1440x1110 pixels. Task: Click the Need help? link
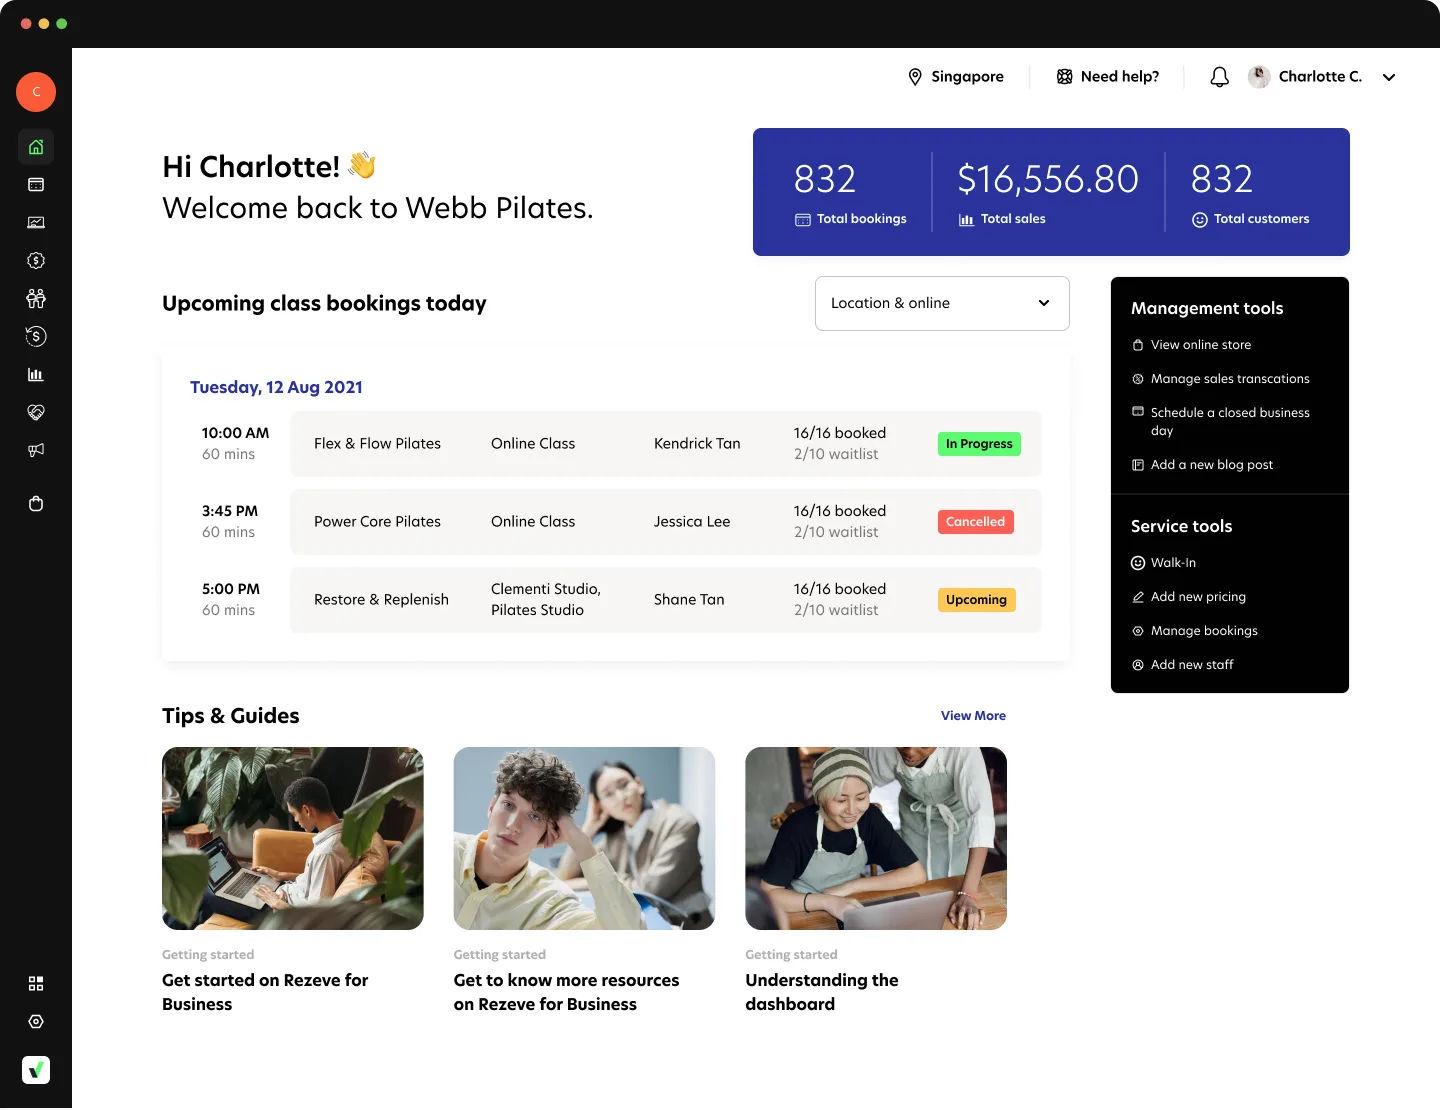(x=1108, y=77)
